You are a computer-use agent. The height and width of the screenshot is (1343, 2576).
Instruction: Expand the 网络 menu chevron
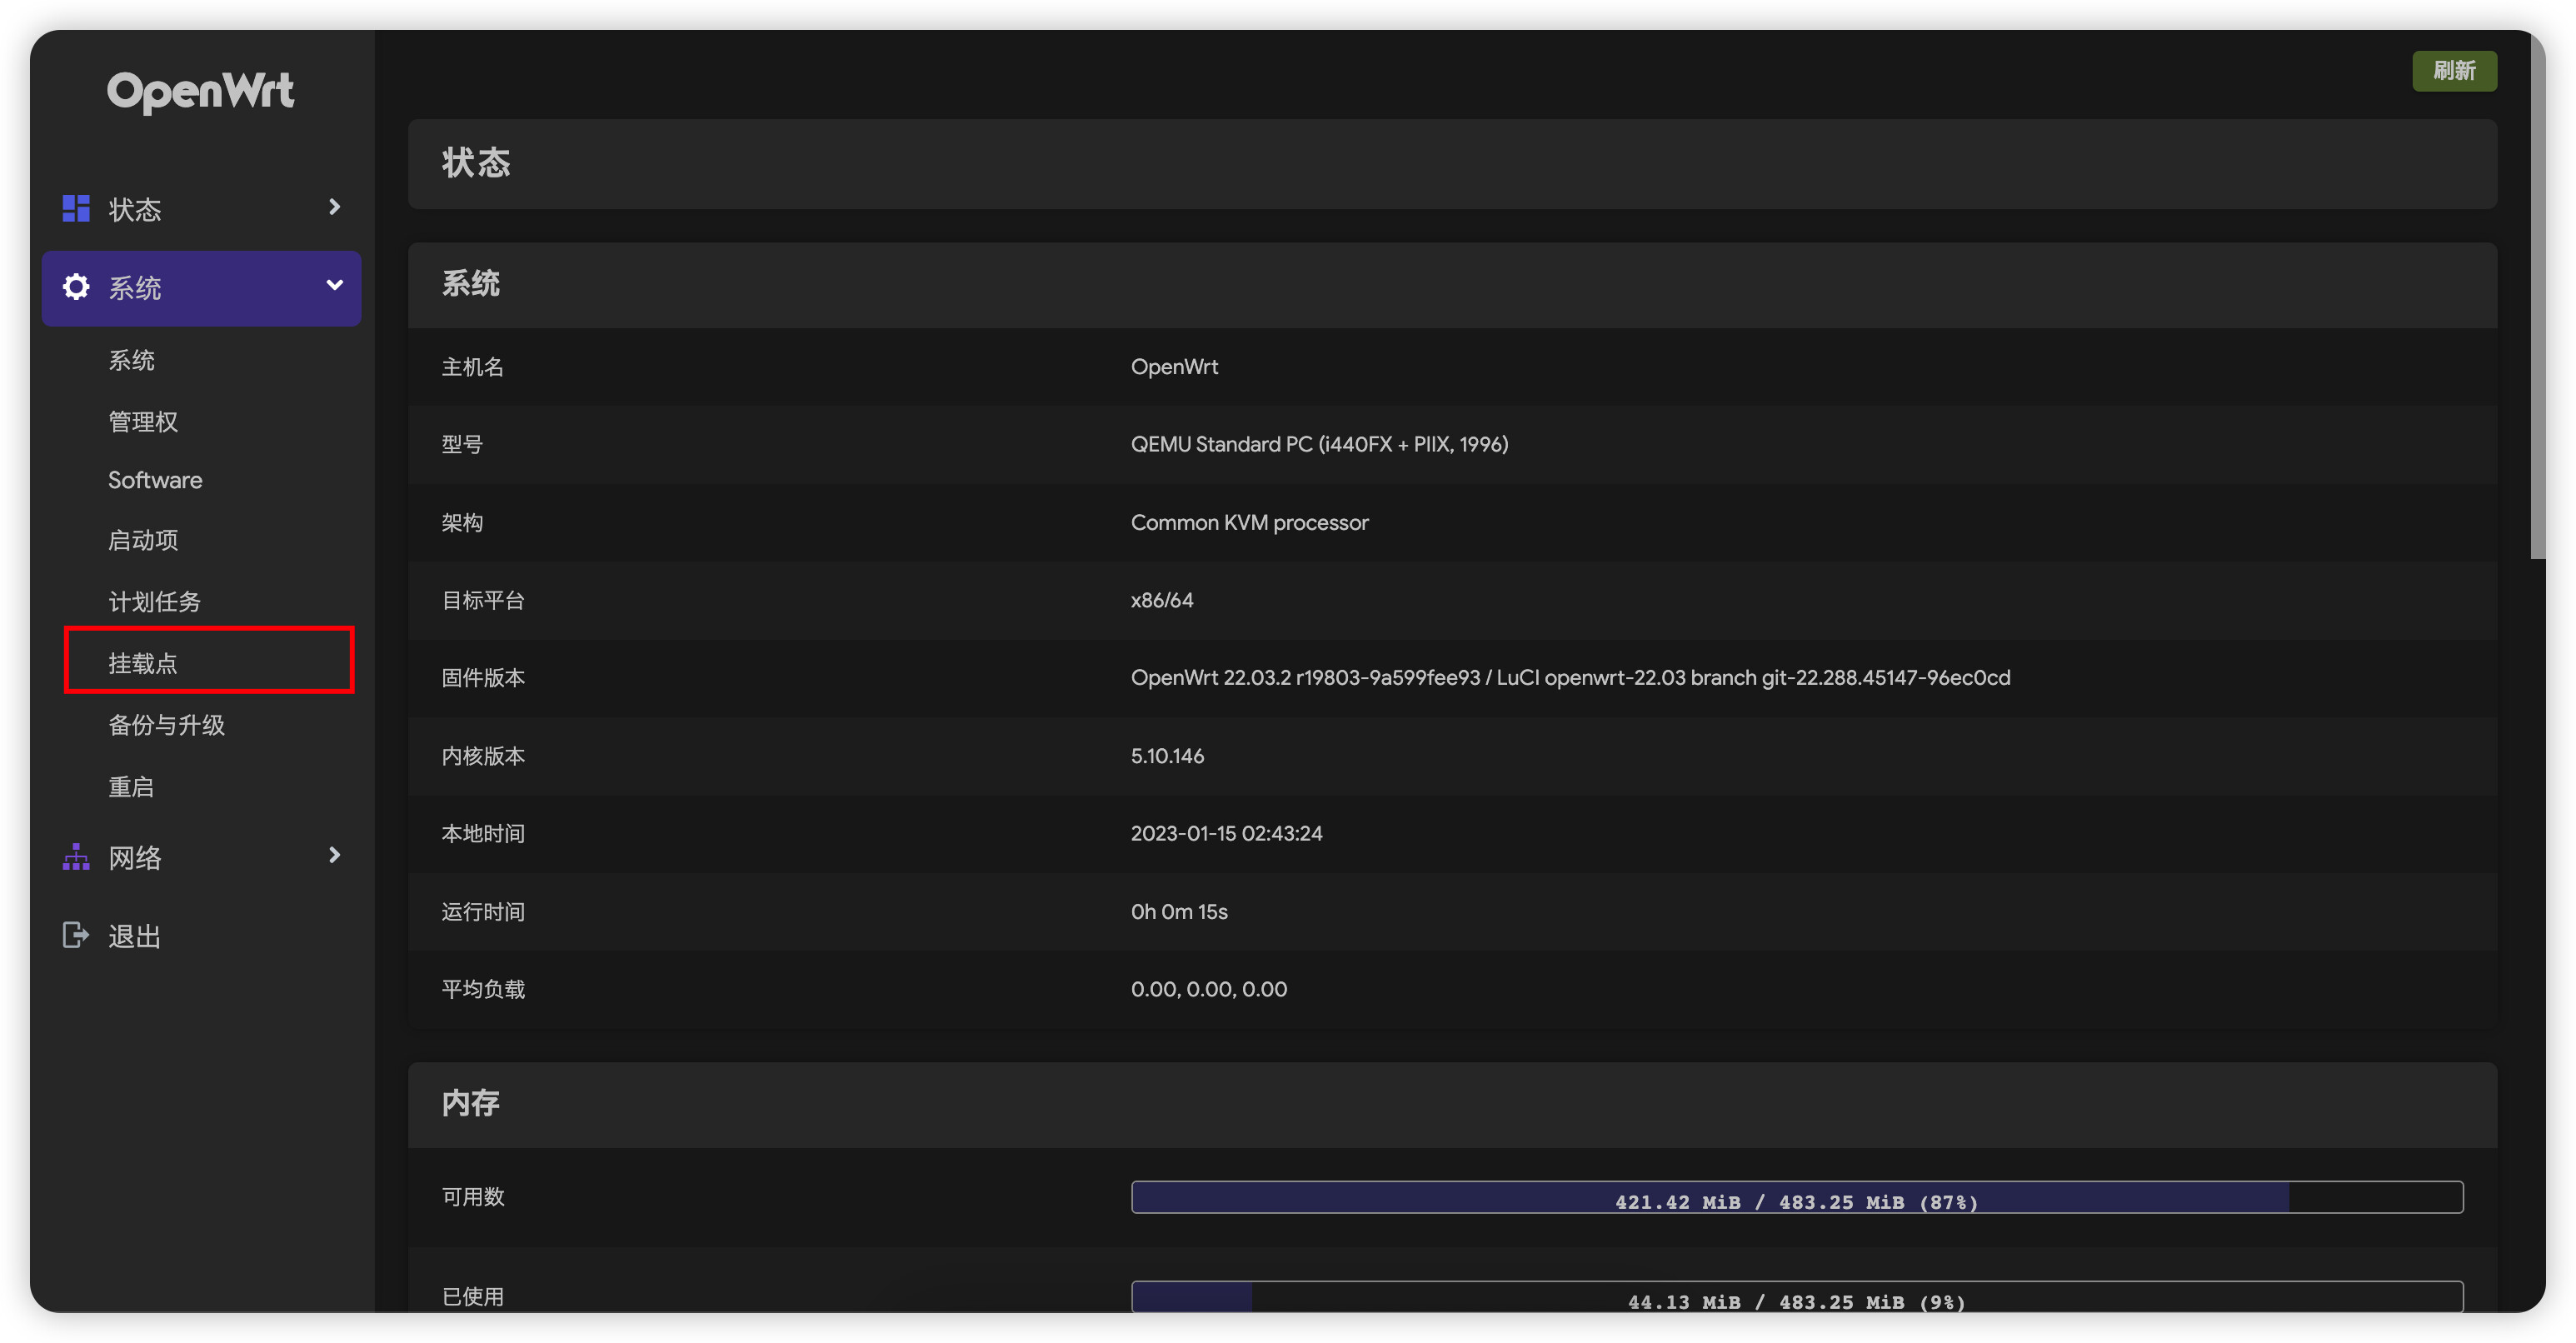click(335, 855)
